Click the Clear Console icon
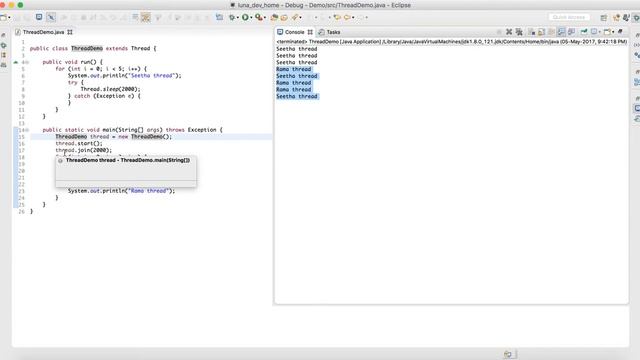The height and width of the screenshot is (360, 640). click(x=531, y=32)
